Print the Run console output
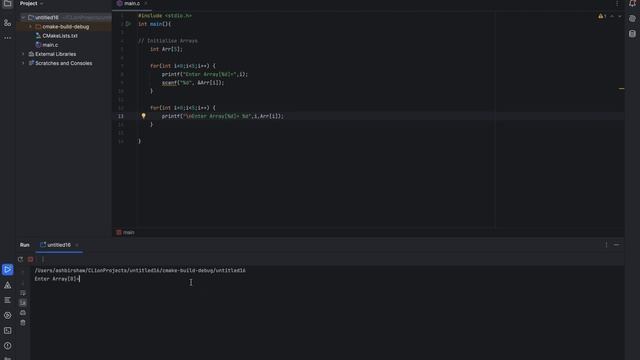The height and width of the screenshot is (360, 640). tap(23, 313)
